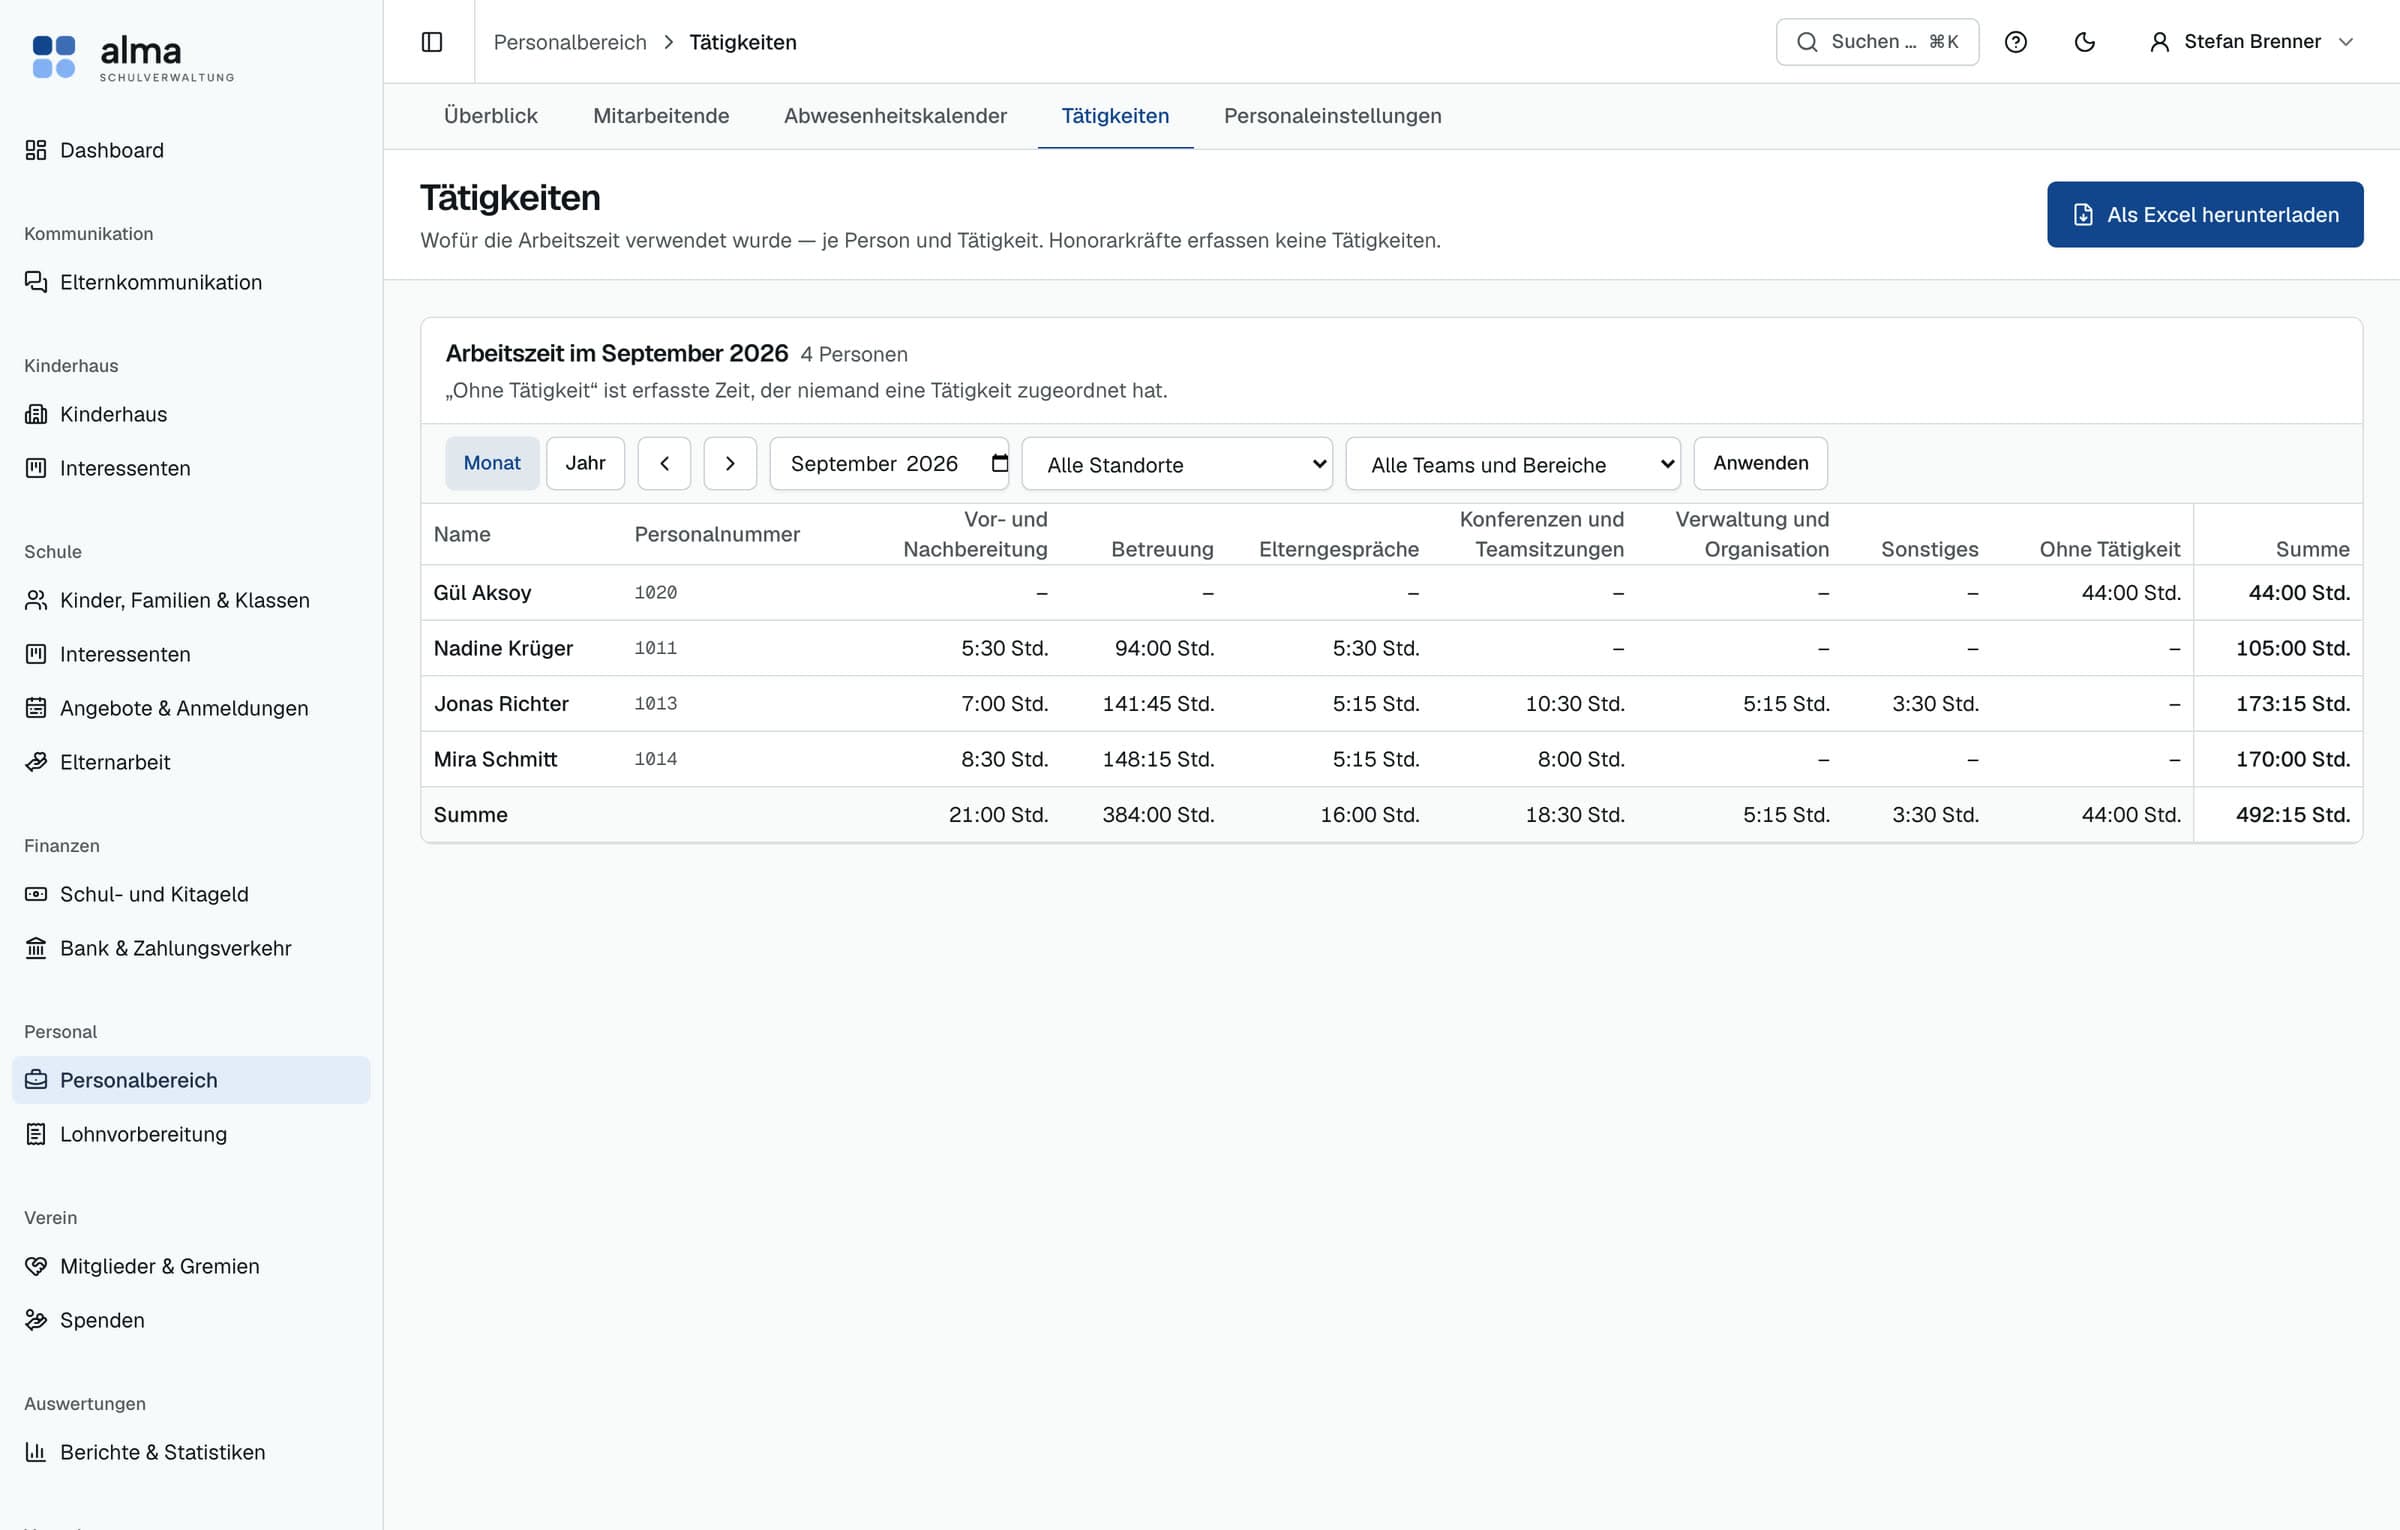Open the Mitarbeitende tab
This screenshot has height=1530, width=2400.
(x=661, y=116)
